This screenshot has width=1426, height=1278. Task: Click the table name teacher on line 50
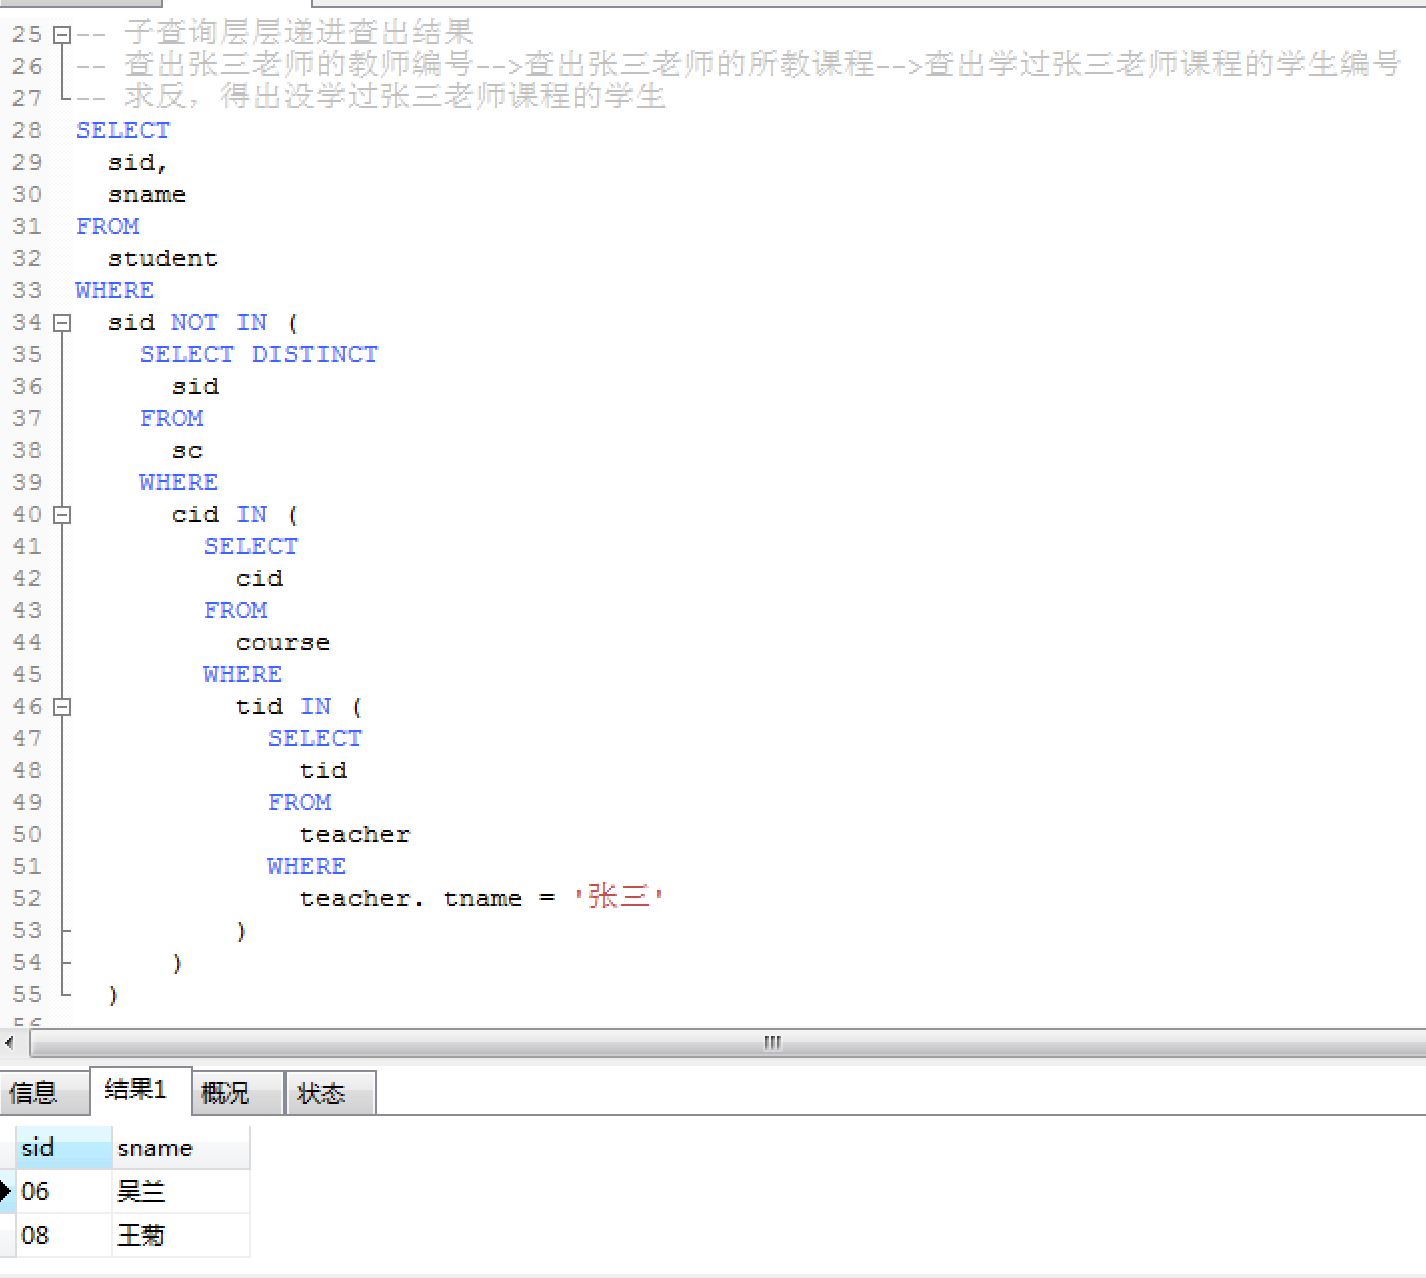(x=355, y=835)
